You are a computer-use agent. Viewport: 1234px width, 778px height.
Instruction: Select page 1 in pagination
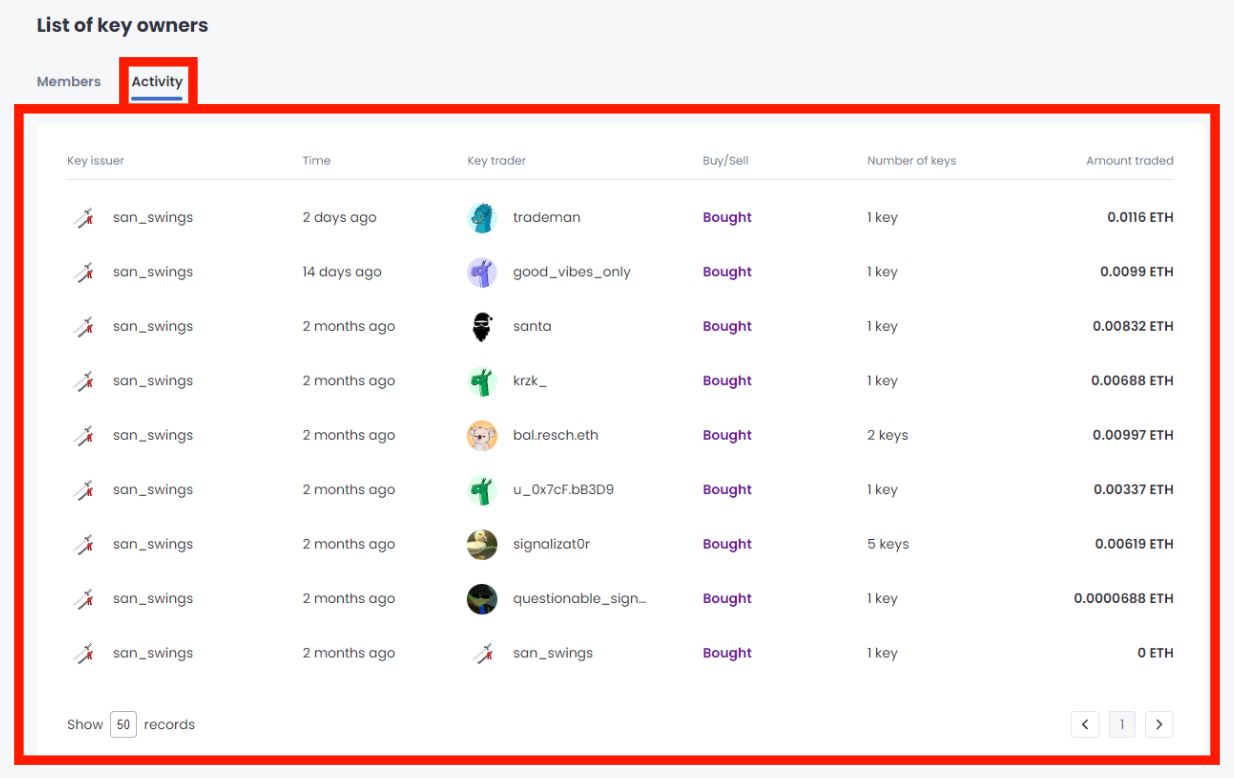[1122, 724]
